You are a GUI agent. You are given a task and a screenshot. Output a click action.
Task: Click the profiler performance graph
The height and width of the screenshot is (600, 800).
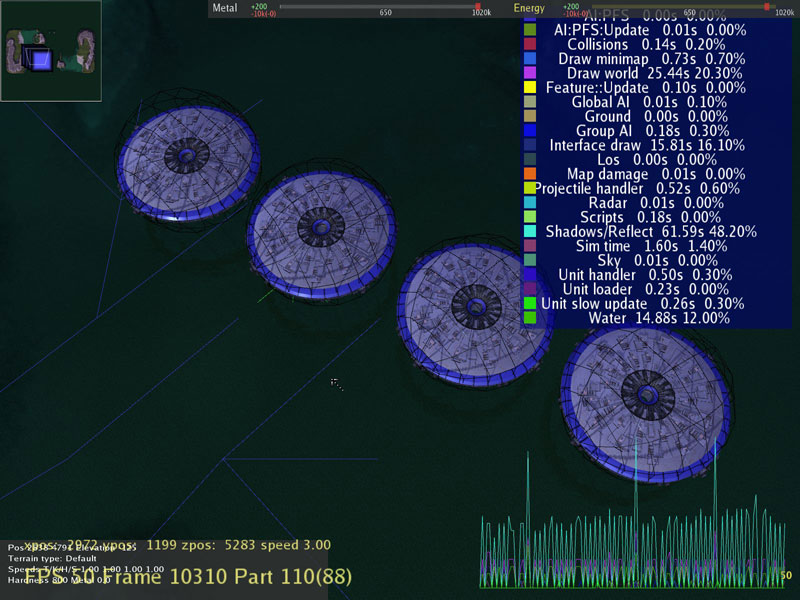tap(634, 515)
